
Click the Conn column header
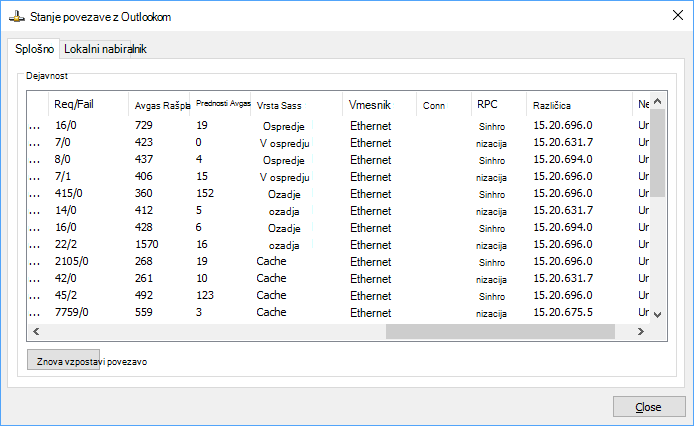pos(444,105)
